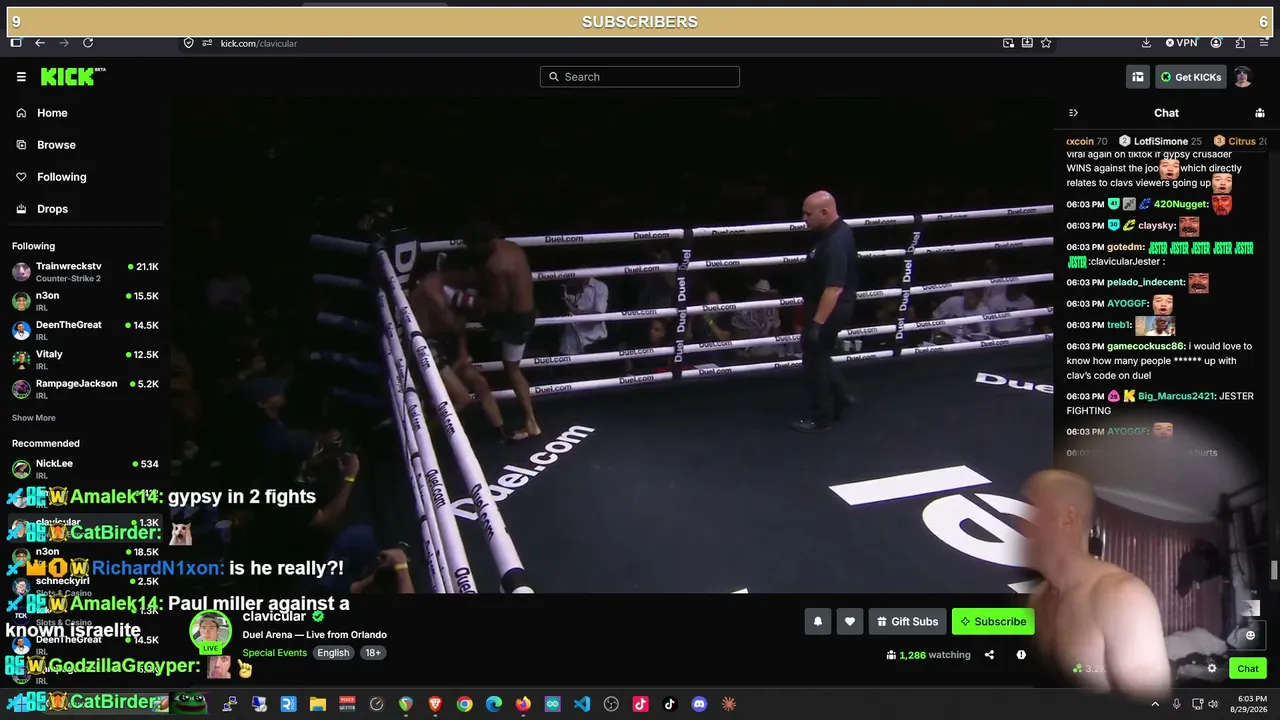Screen dimensions: 1280x720
Task: Open DeenTheGreat channel showing 14.5K viewers
Action: point(85,330)
